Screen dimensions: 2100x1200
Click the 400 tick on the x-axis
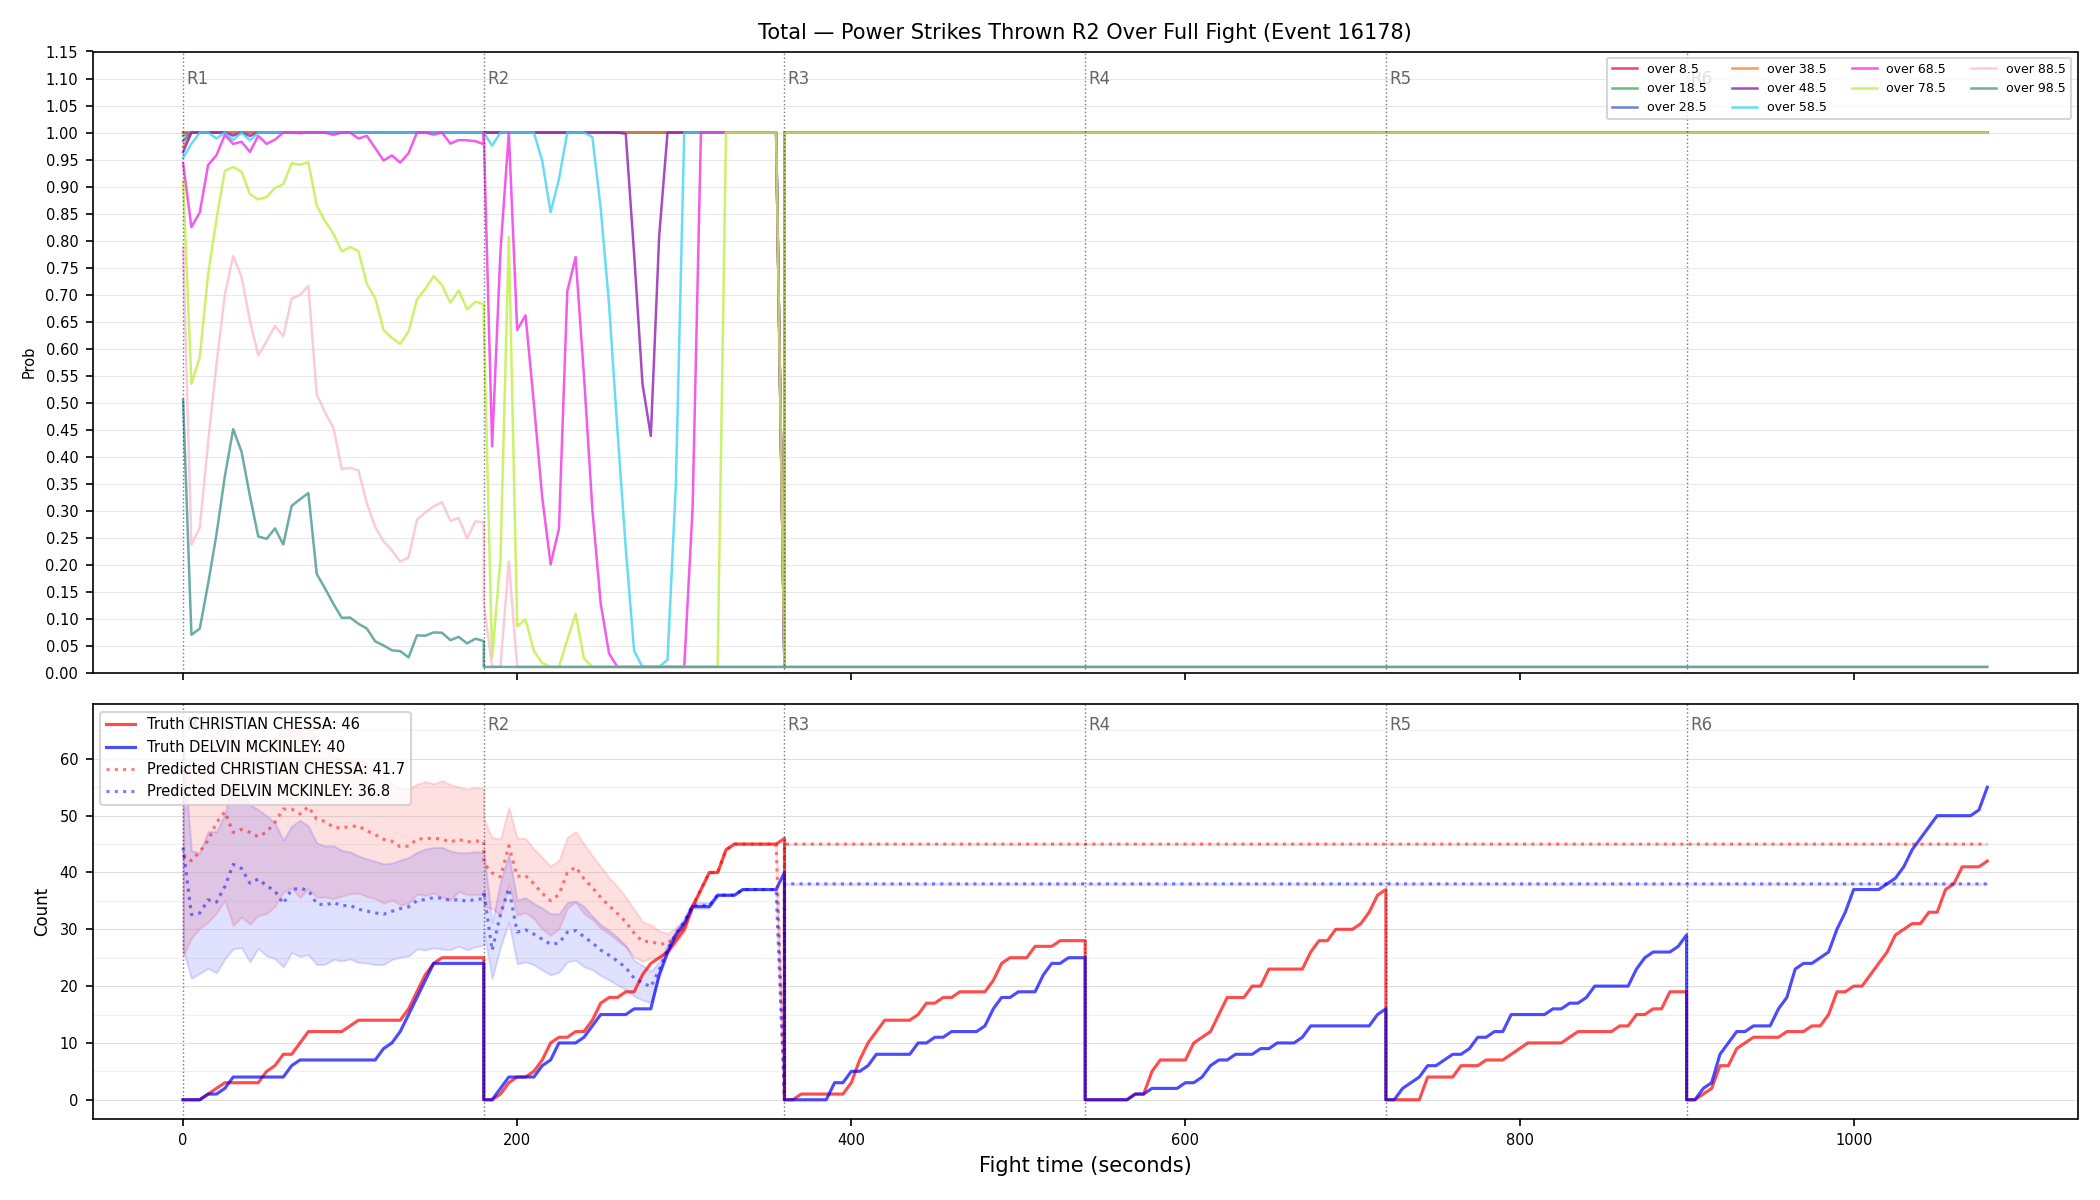point(851,1139)
